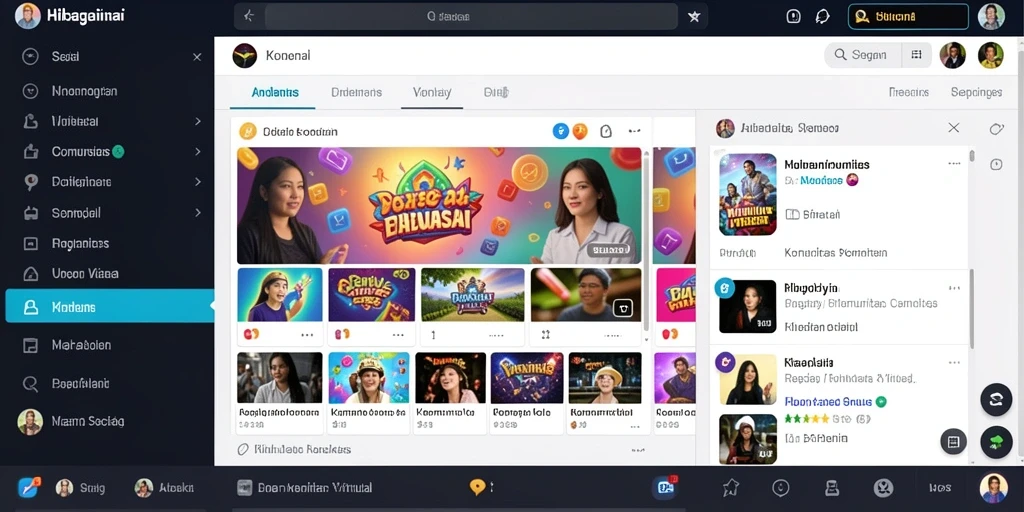Open the yellow chat icon in bottom bar

point(477,487)
